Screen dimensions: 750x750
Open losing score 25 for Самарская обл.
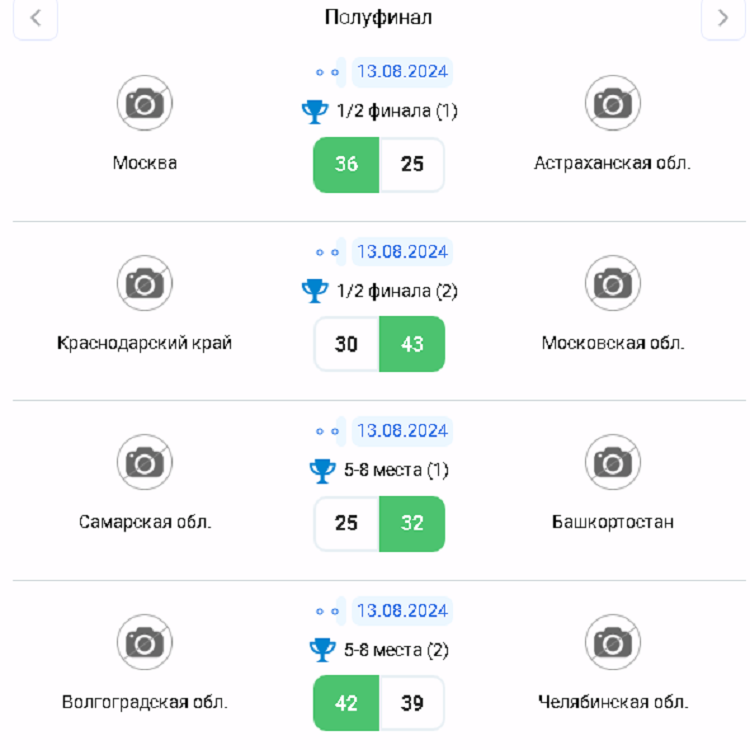coord(346,523)
